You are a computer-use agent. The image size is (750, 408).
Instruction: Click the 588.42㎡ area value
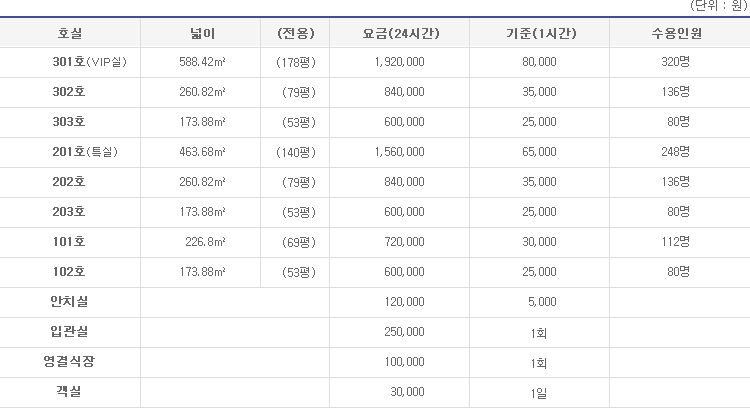(202, 62)
